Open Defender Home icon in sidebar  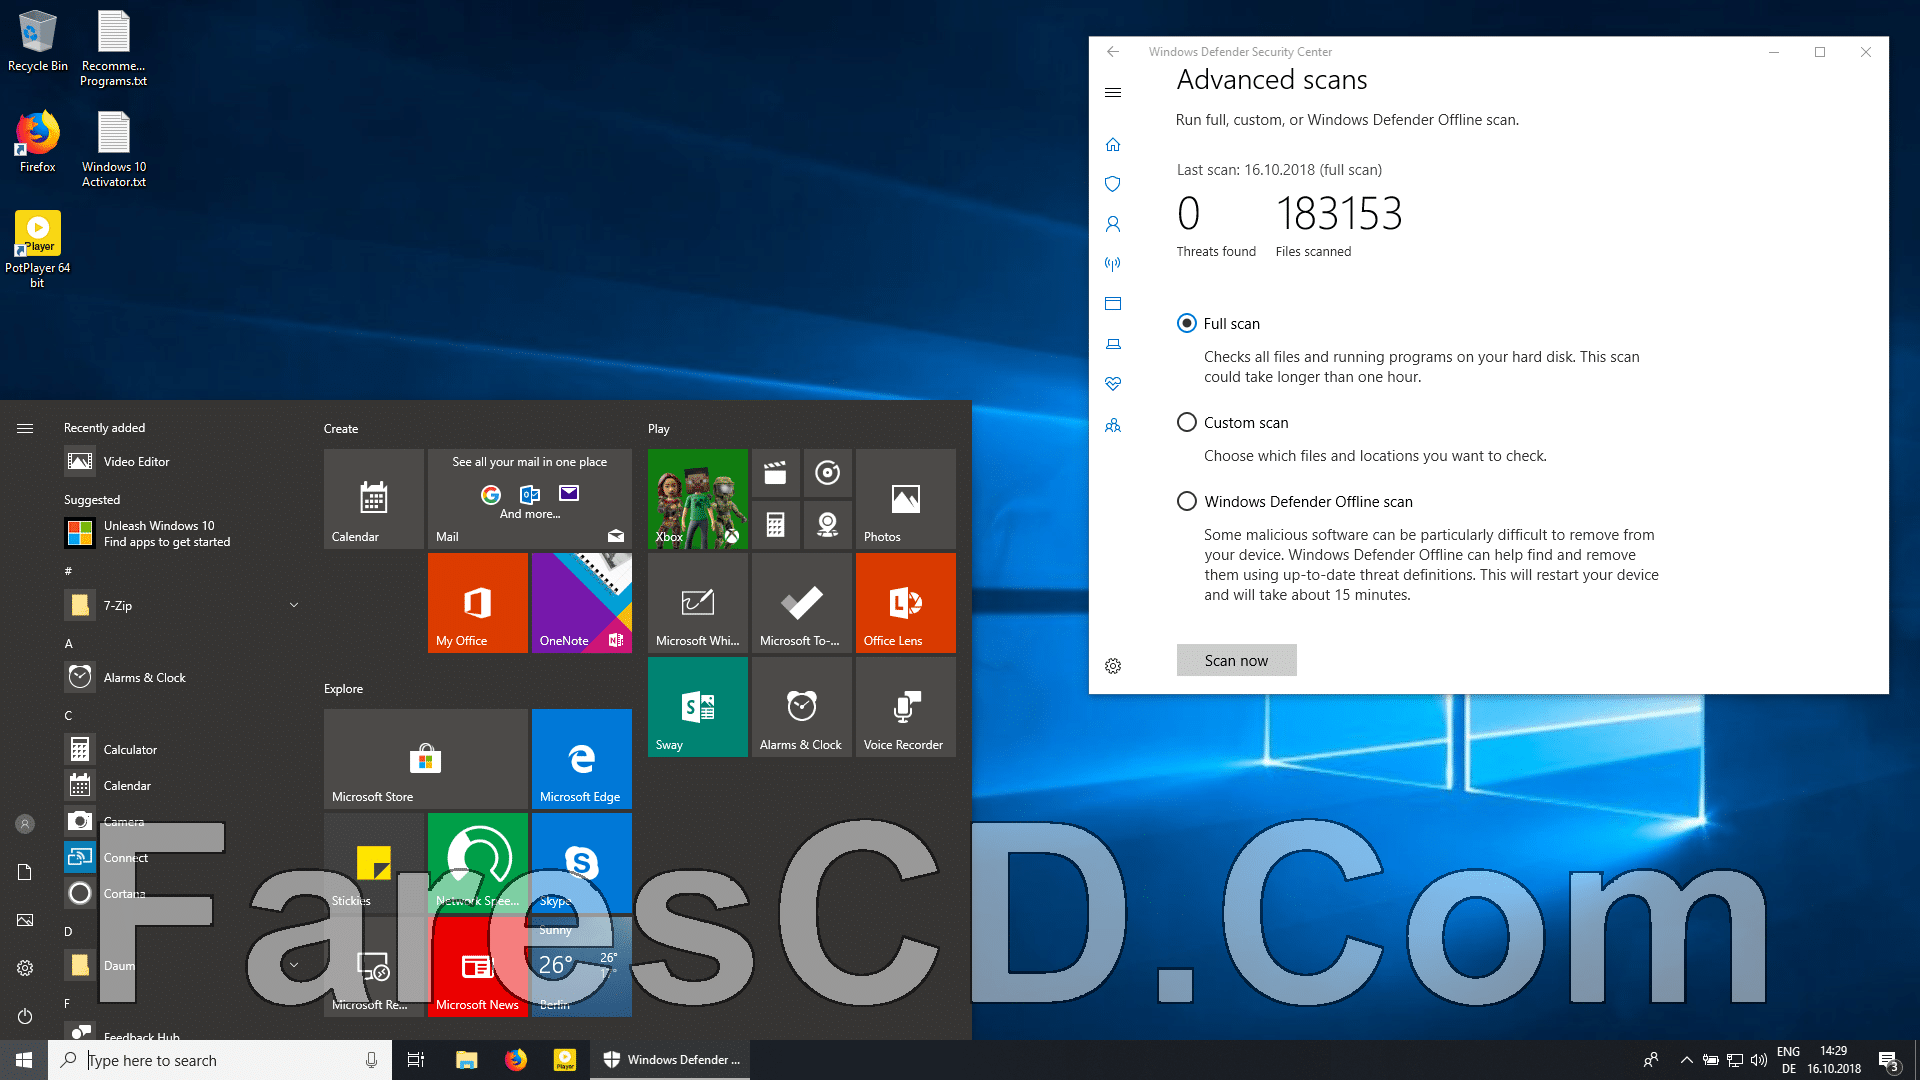tap(1113, 145)
